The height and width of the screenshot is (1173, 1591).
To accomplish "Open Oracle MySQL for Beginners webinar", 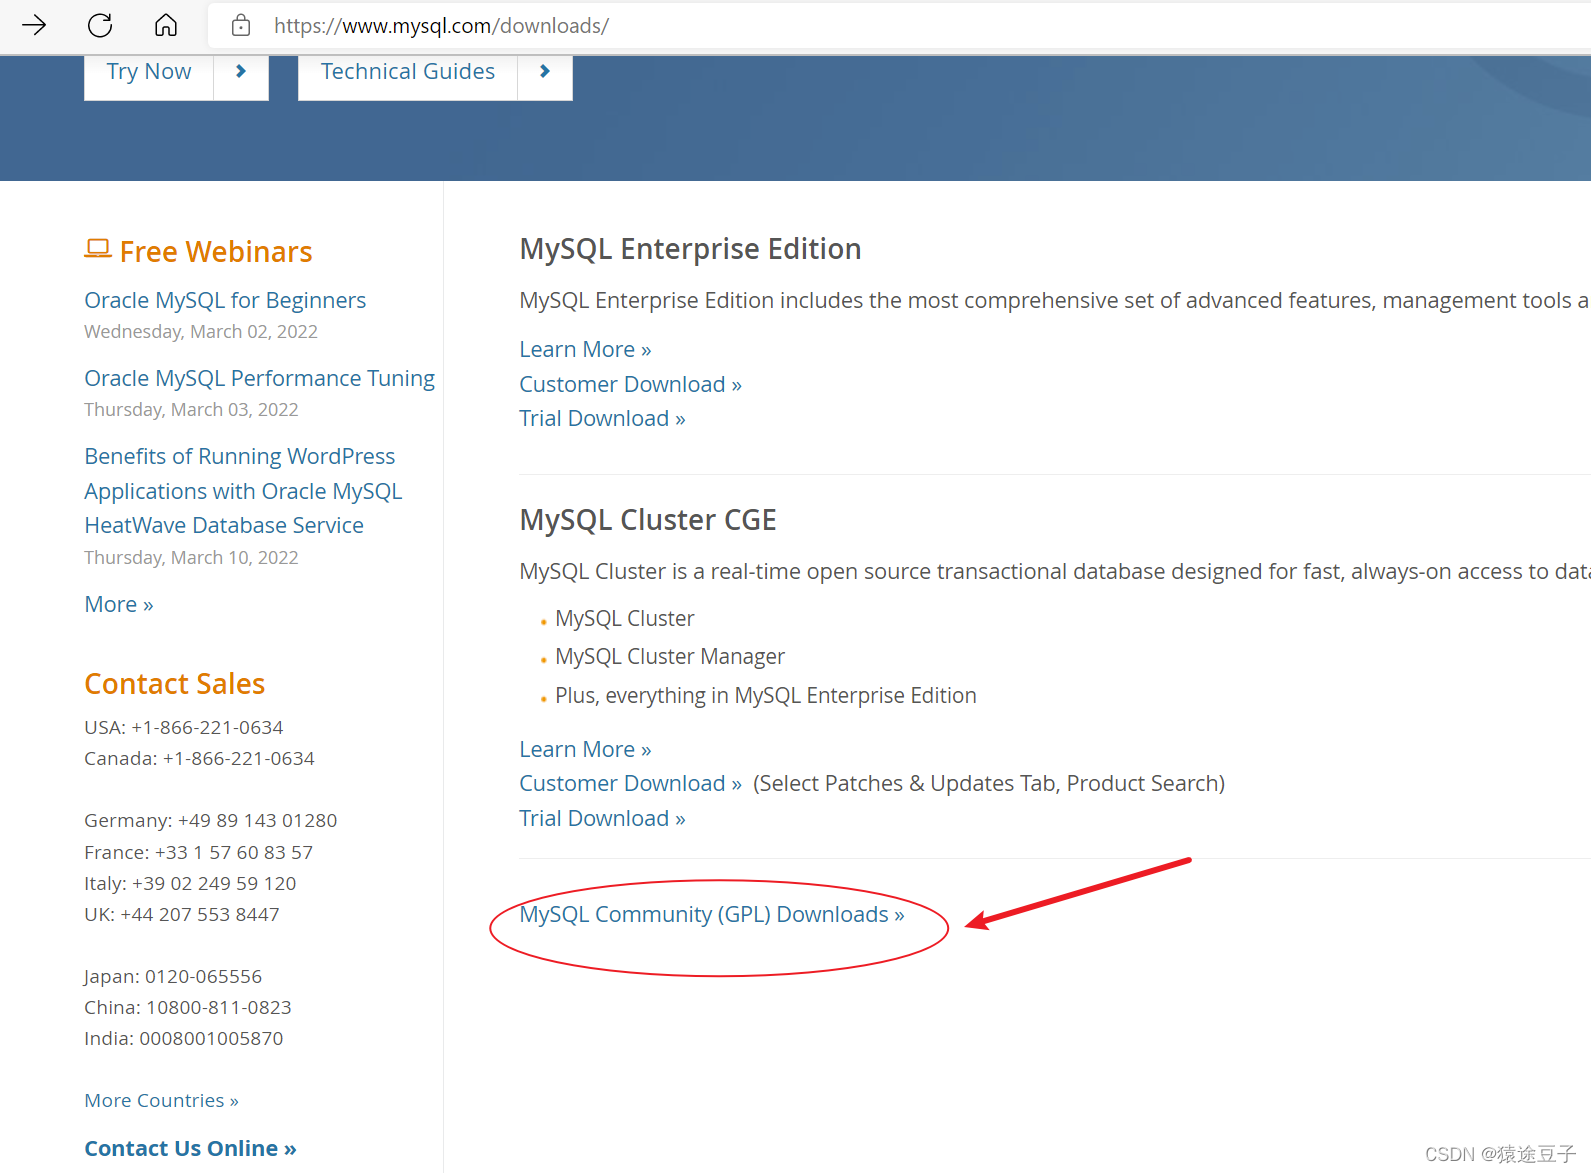I will click(225, 300).
